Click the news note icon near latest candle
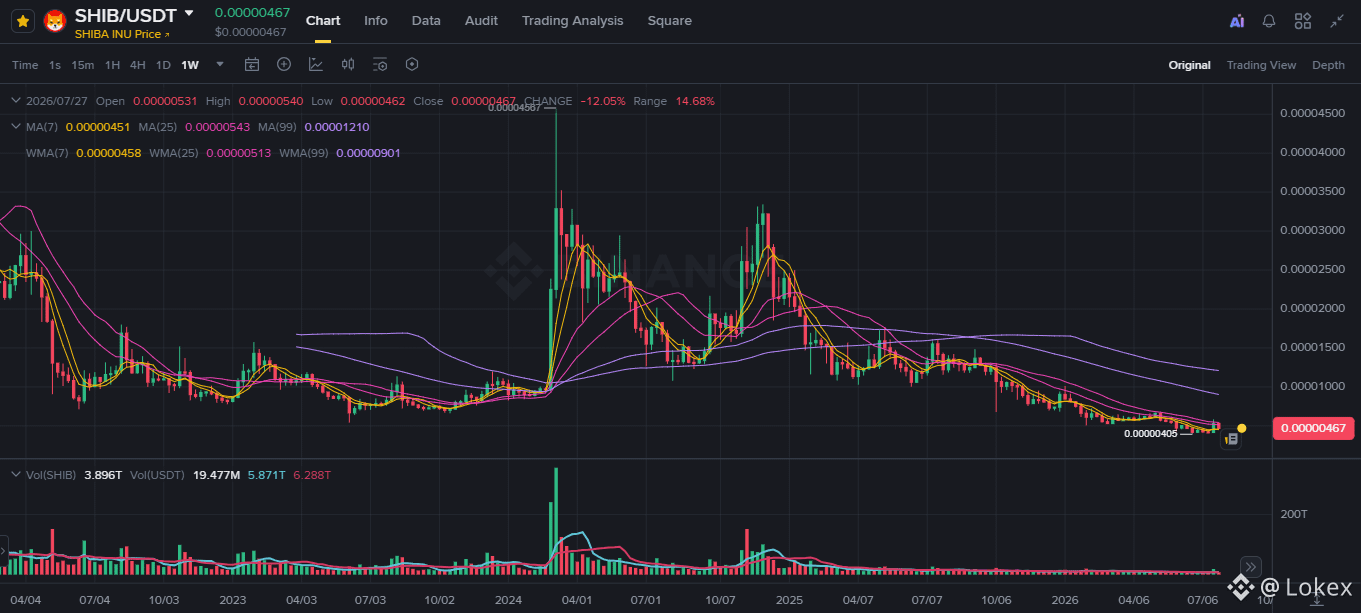 coord(1231,438)
